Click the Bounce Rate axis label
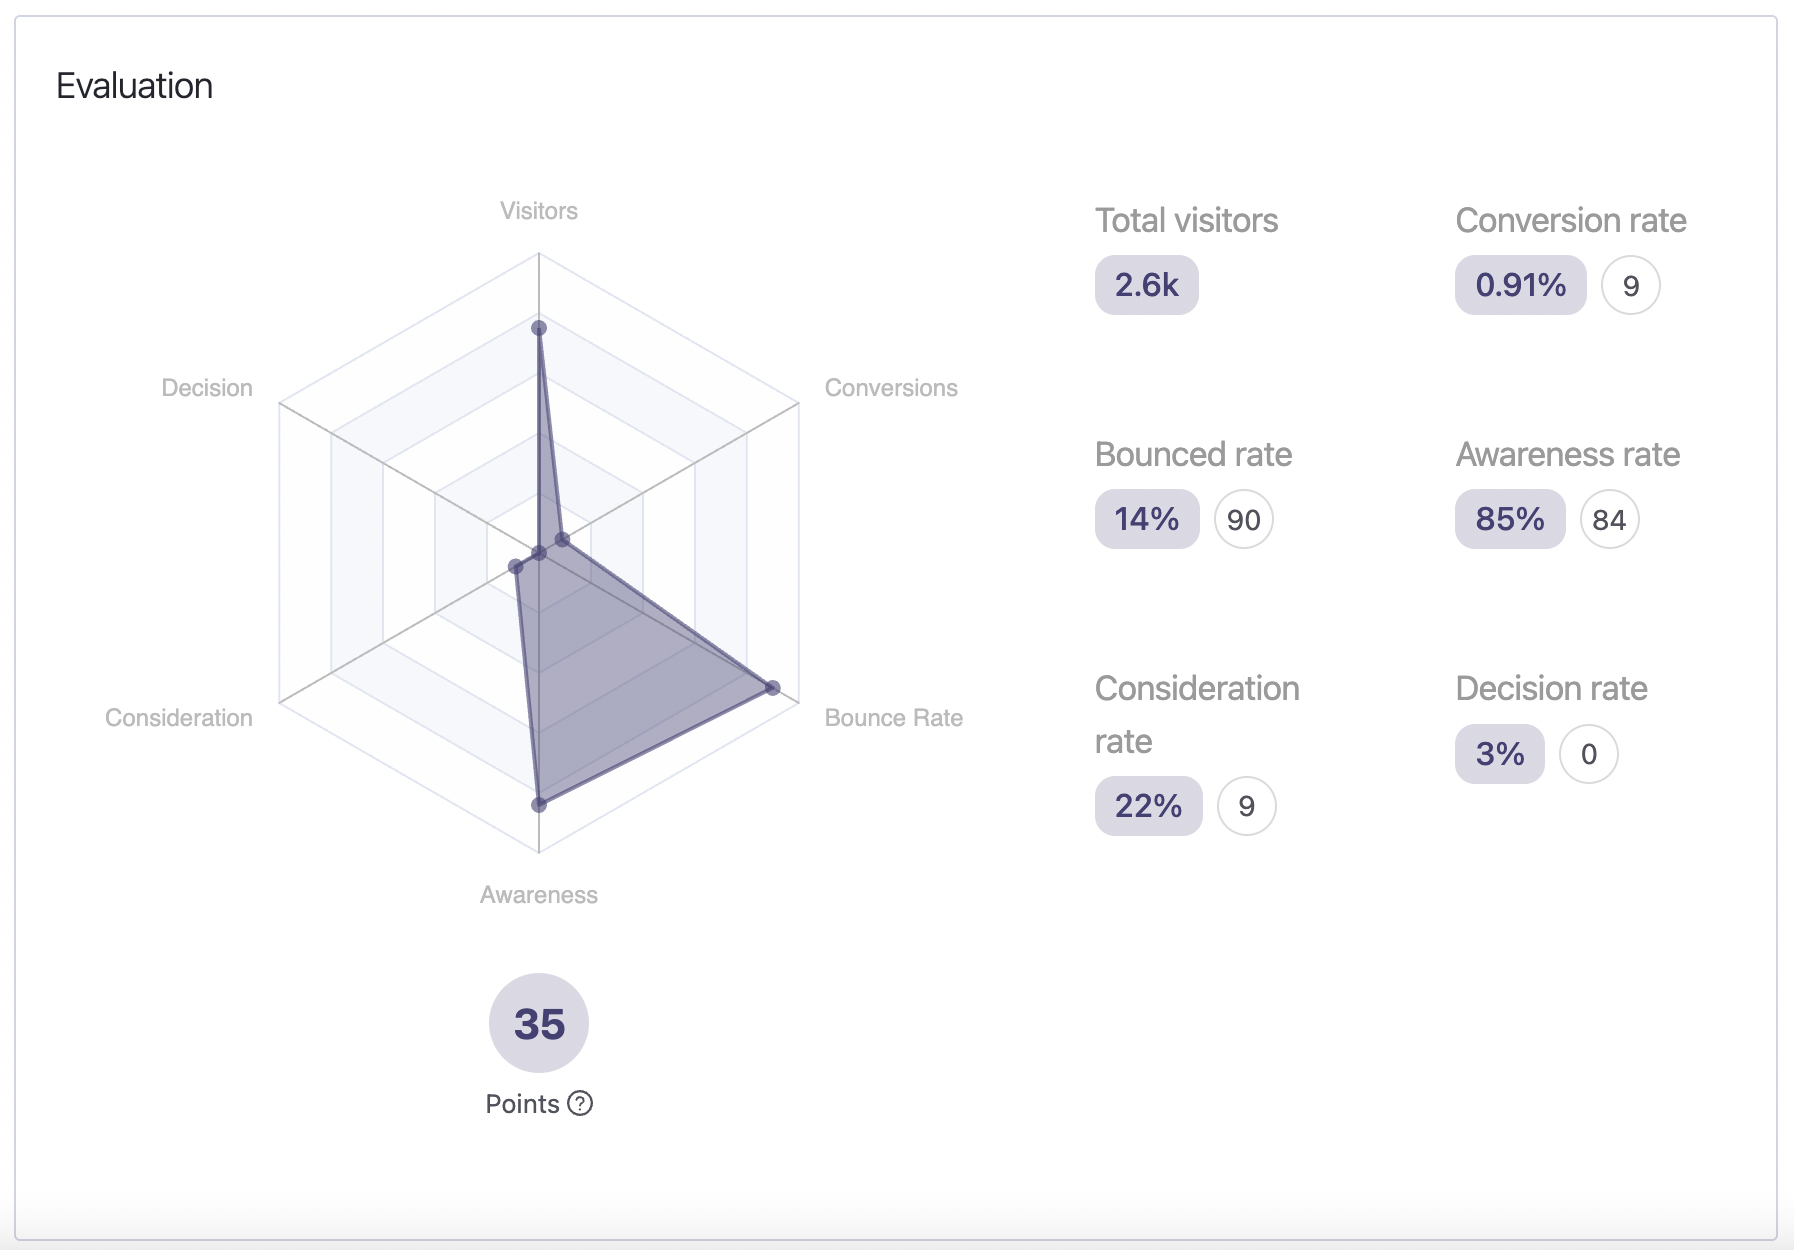The image size is (1794, 1250). (x=893, y=718)
